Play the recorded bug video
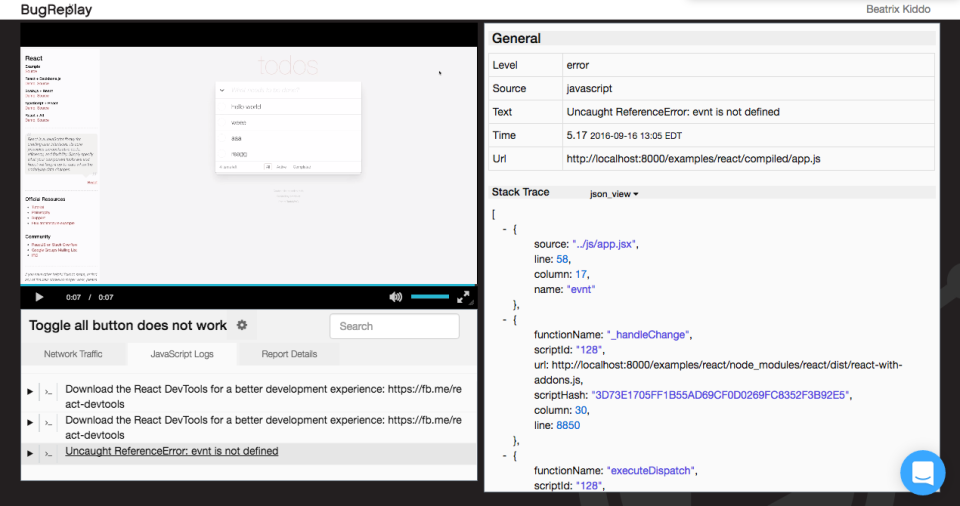The width and height of the screenshot is (960, 506). point(39,297)
